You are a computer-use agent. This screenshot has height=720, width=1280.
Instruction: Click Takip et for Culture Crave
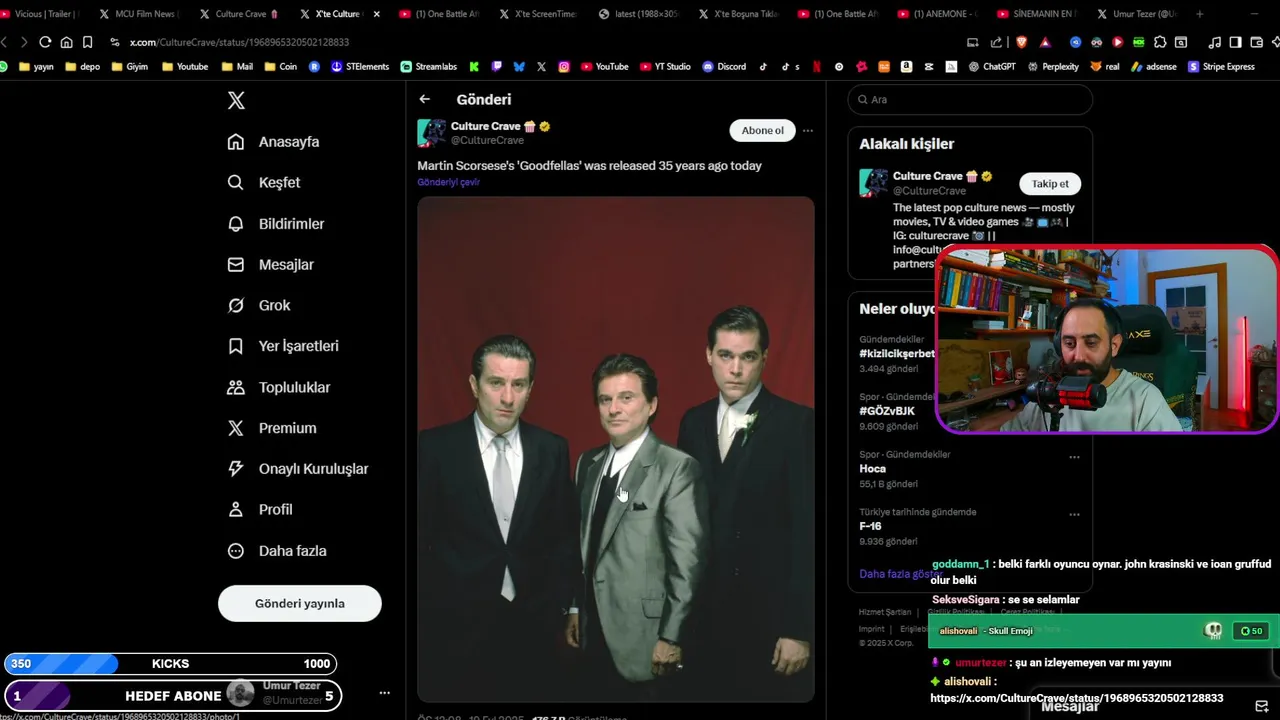tap(1050, 184)
